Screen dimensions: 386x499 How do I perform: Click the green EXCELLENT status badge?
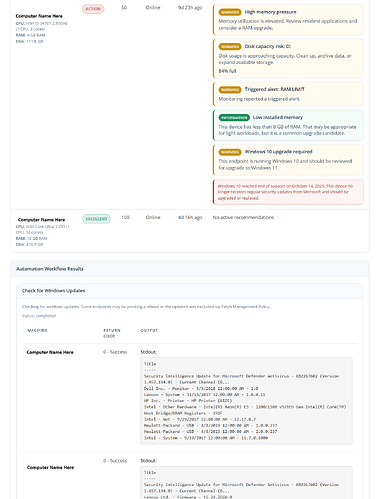click(x=96, y=219)
